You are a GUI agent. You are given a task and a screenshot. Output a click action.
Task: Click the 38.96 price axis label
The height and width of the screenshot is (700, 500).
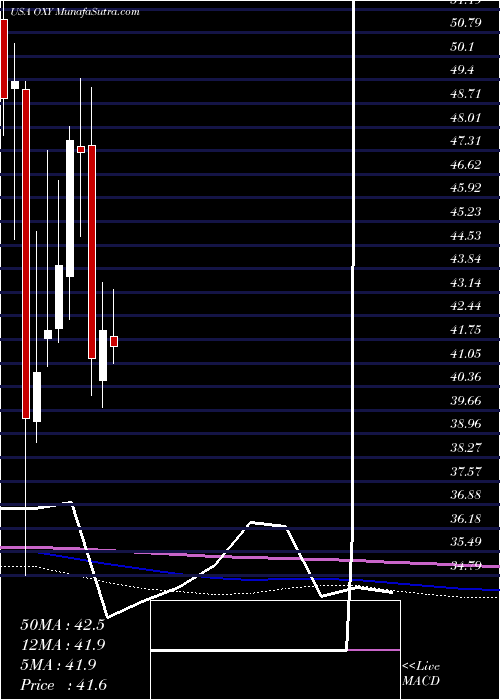point(466,424)
